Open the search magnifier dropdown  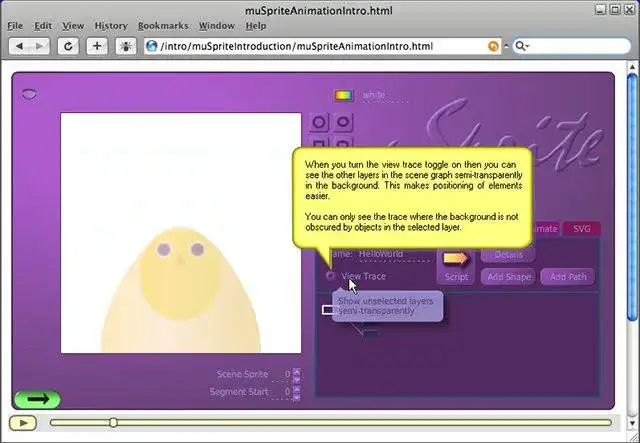(x=521, y=46)
